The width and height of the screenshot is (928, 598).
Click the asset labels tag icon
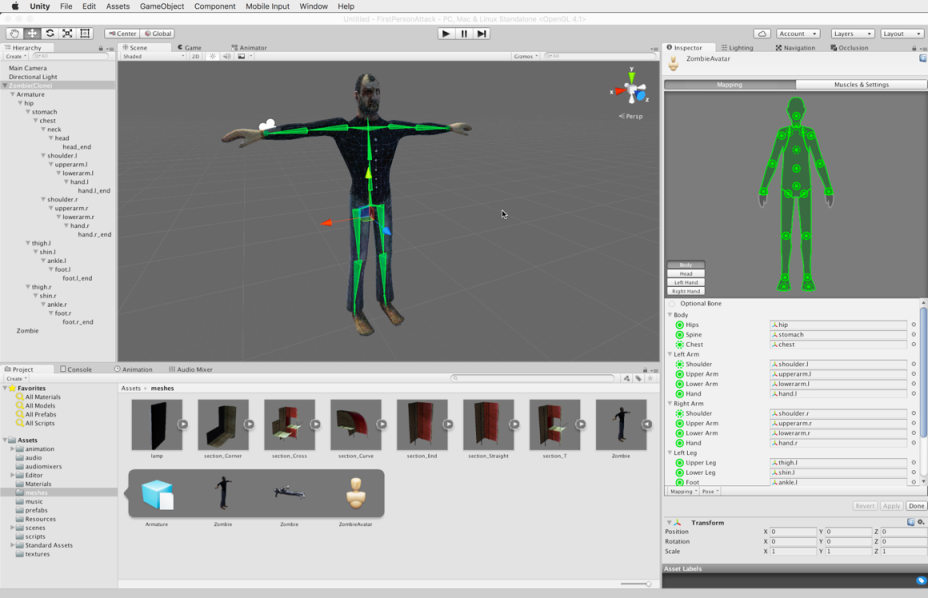click(920, 580)
